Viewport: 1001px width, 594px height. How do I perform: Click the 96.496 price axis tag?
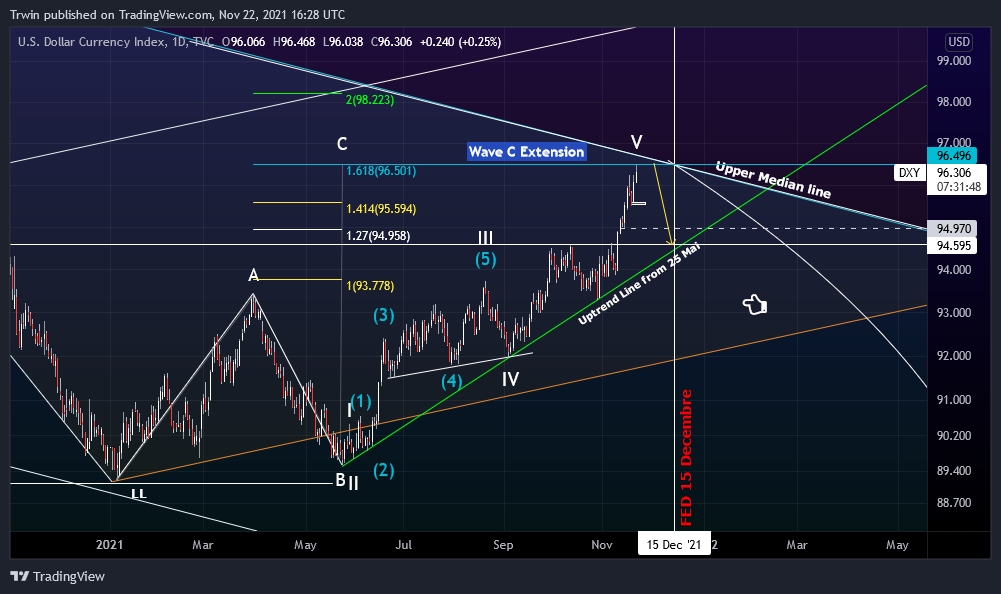(x=954, y=156)
